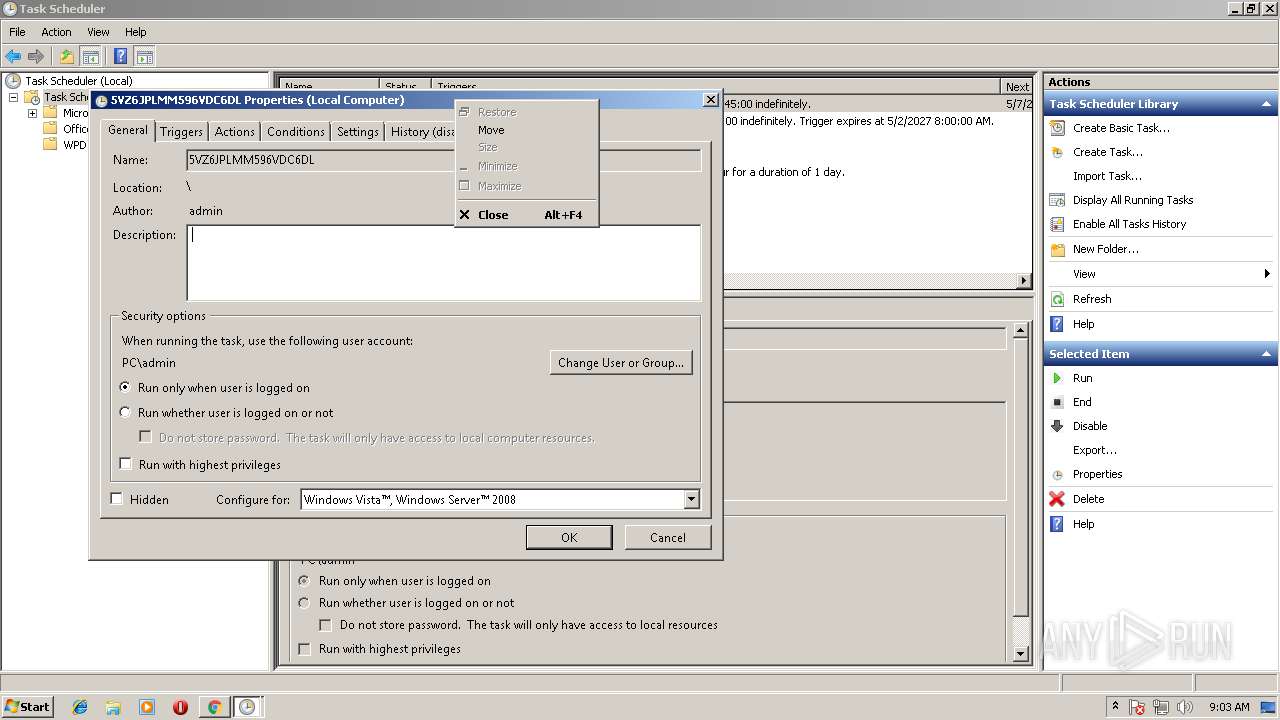The width and height of the screenshot is (1280, 720).
Task: Click the New Folder icon in Actions
Action: click(x=1057, y=249)
